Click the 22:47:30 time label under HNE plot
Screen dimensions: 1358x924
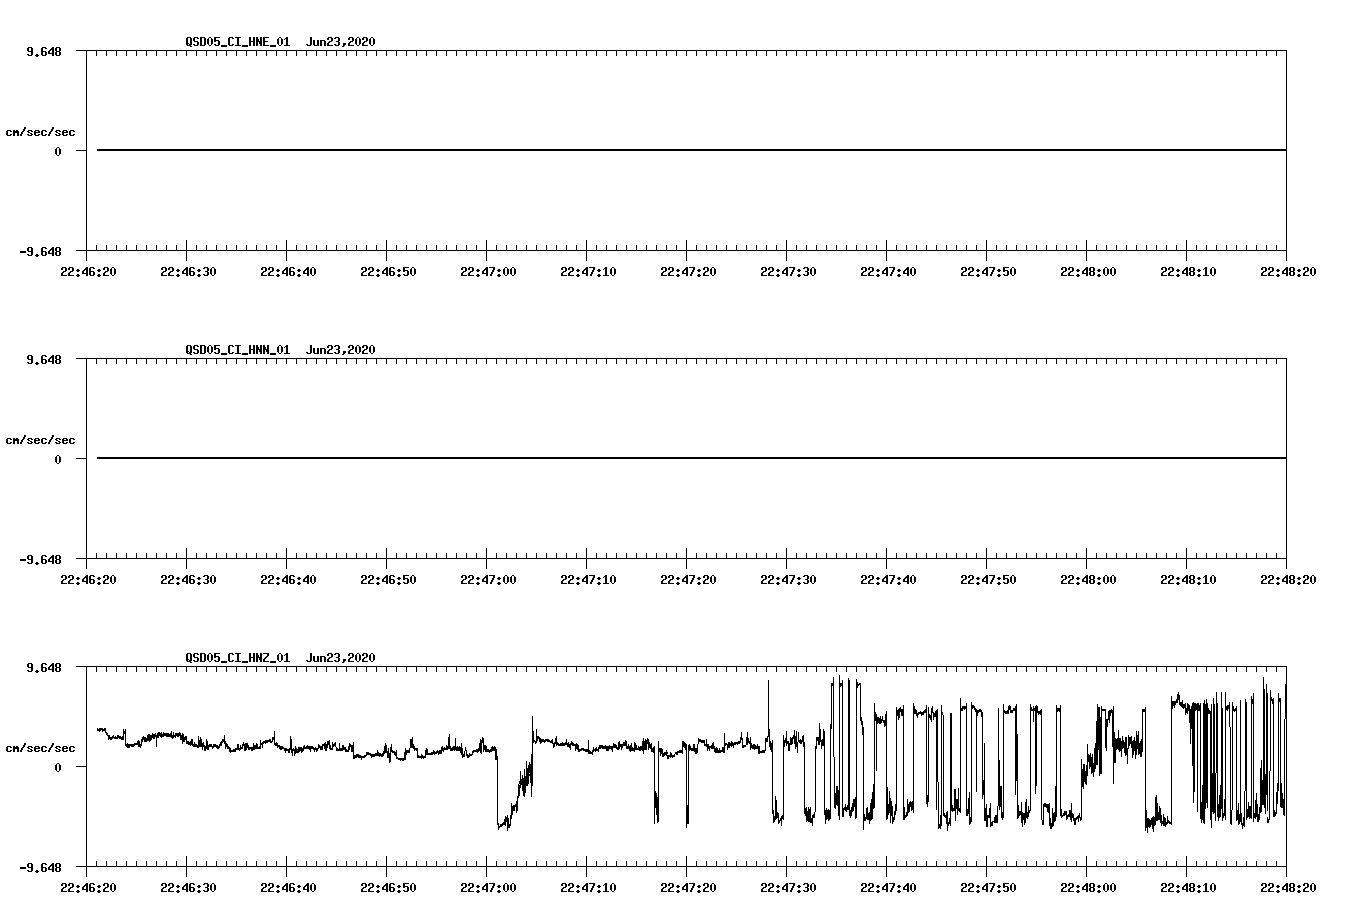tap(787, 271)
